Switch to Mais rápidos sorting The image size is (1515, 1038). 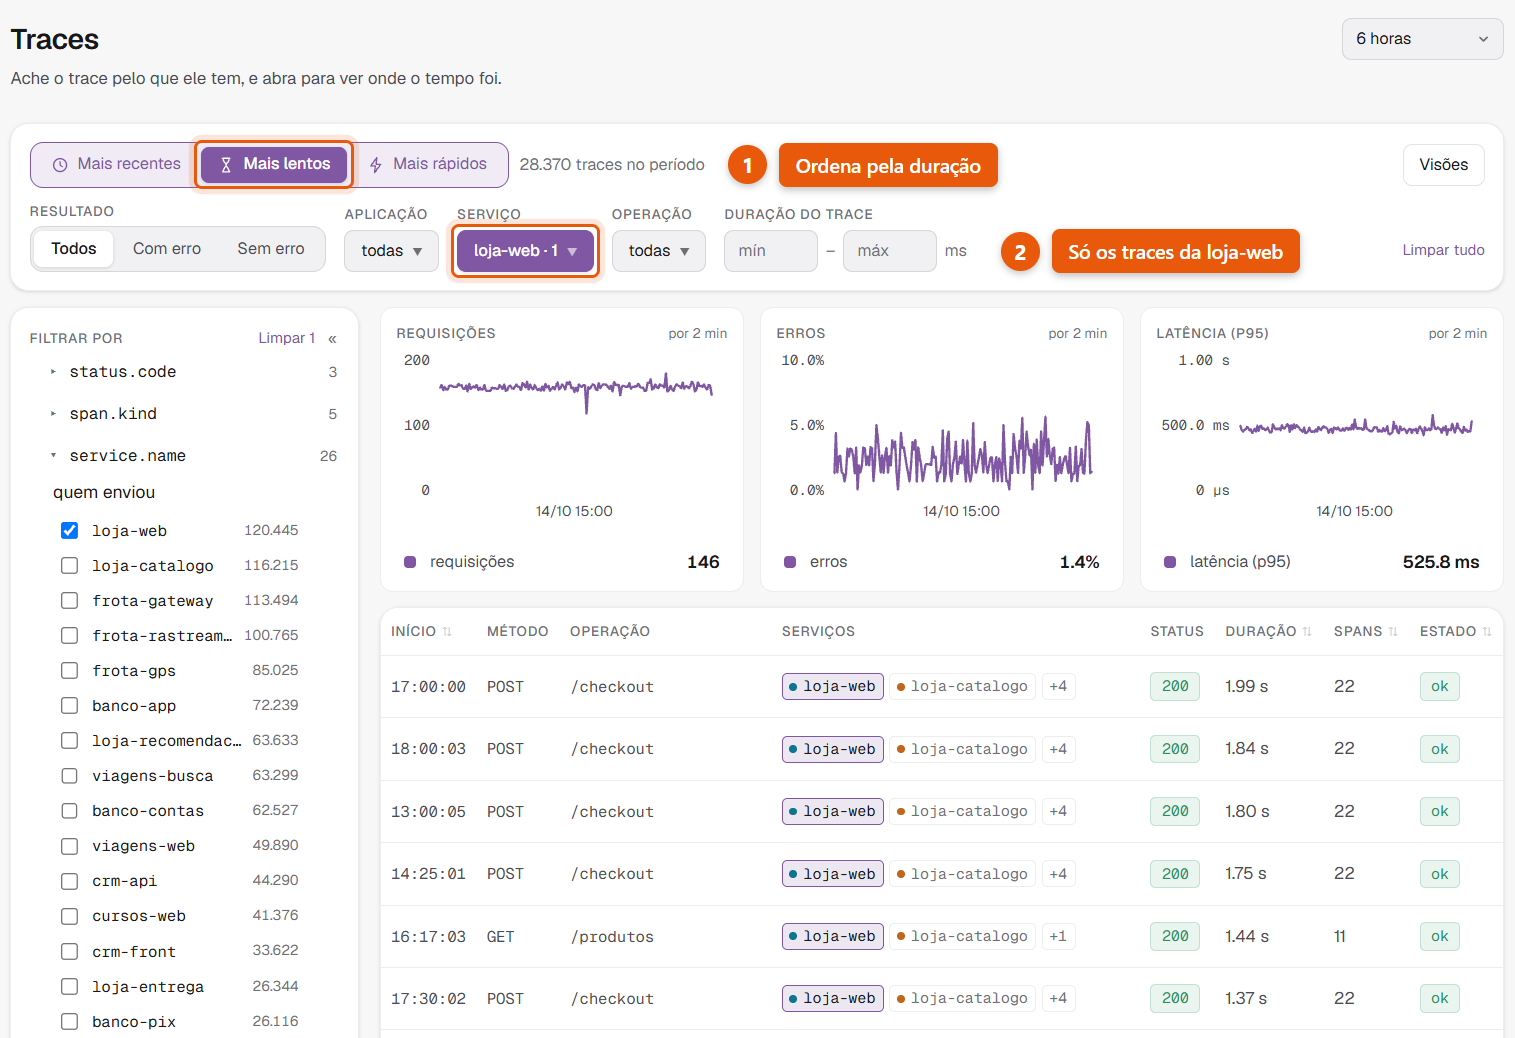pos(428,165)
